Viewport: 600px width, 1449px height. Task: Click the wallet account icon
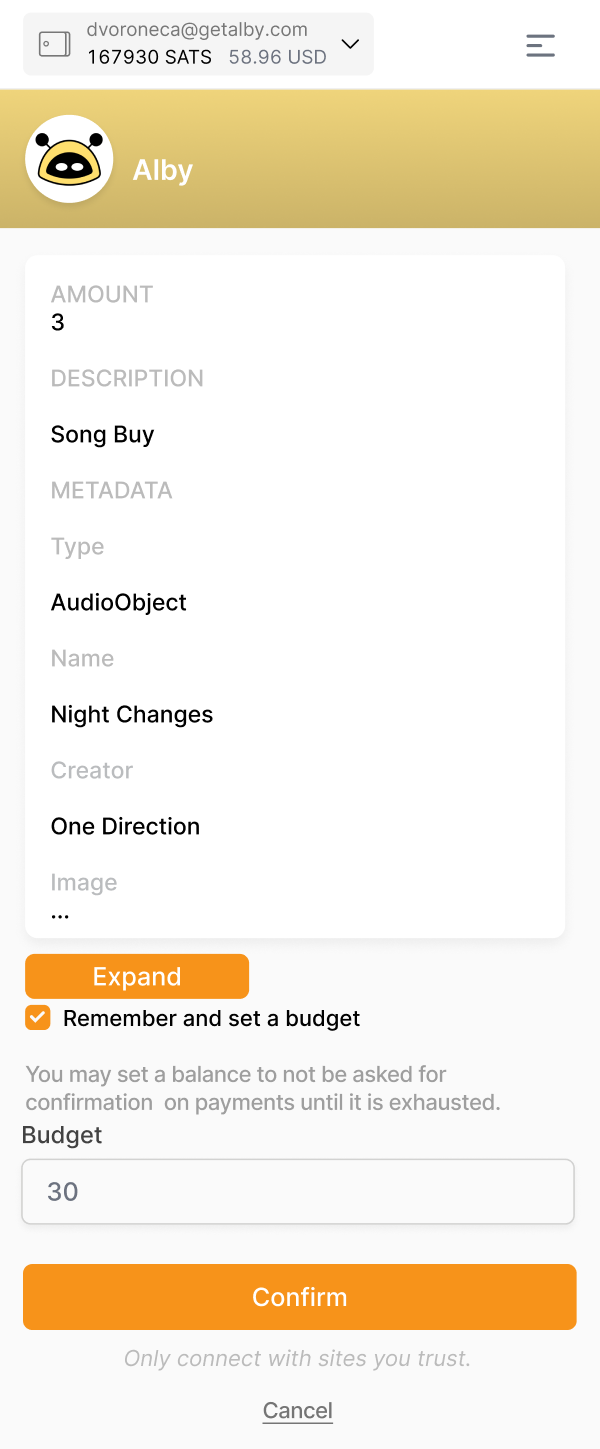[x=54, y=44]
